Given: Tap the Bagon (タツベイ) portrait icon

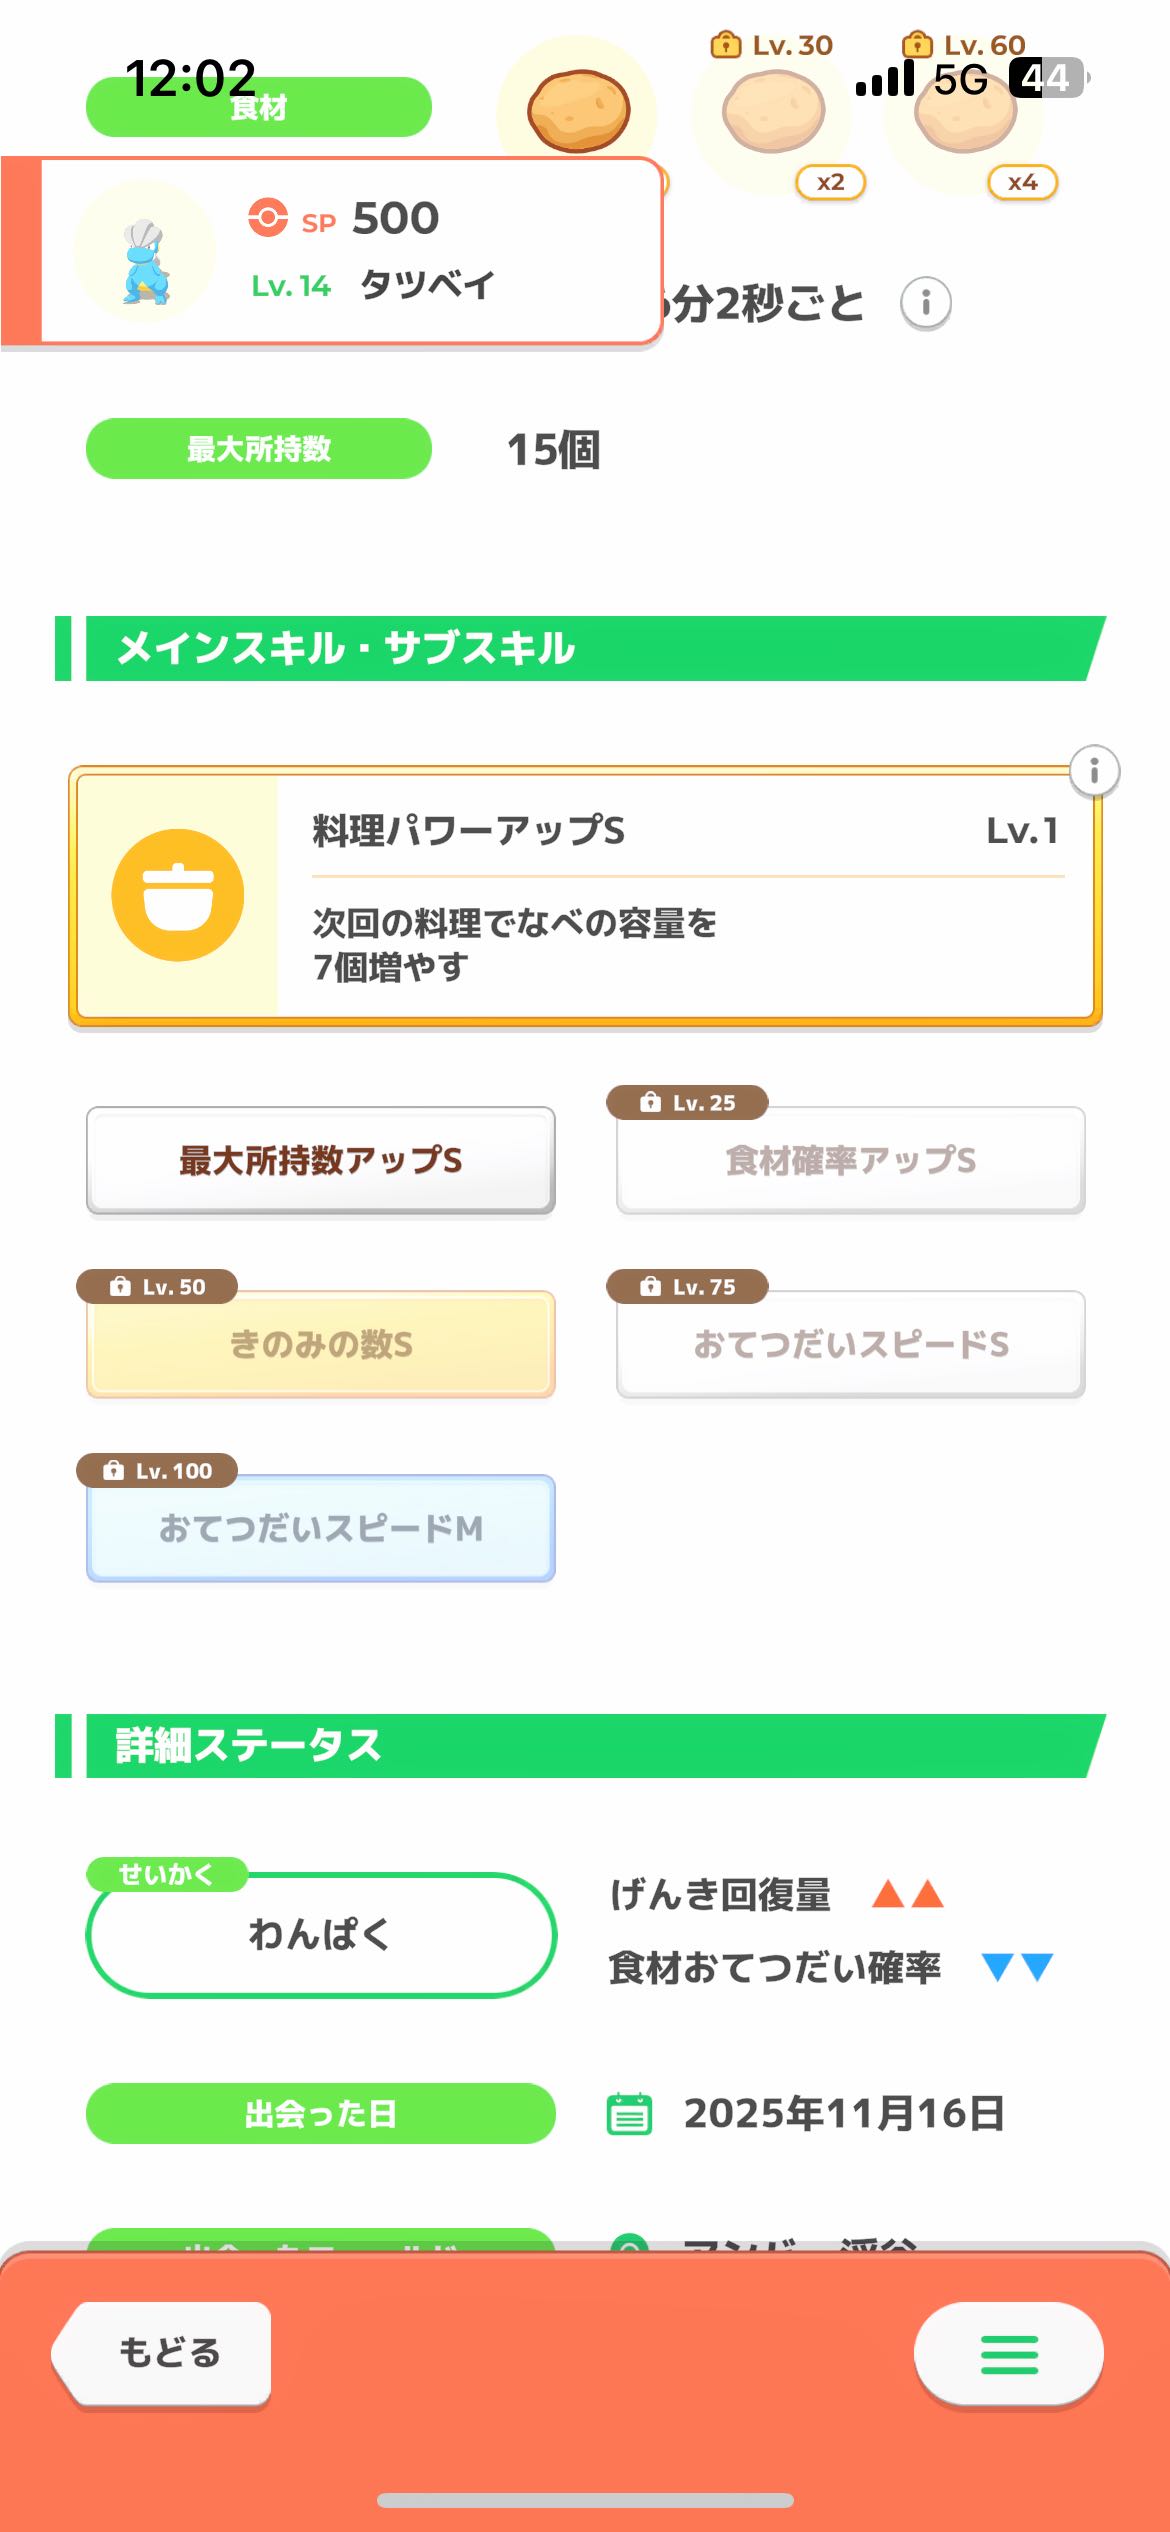Looking at the screenshot, I should point(146,252).
